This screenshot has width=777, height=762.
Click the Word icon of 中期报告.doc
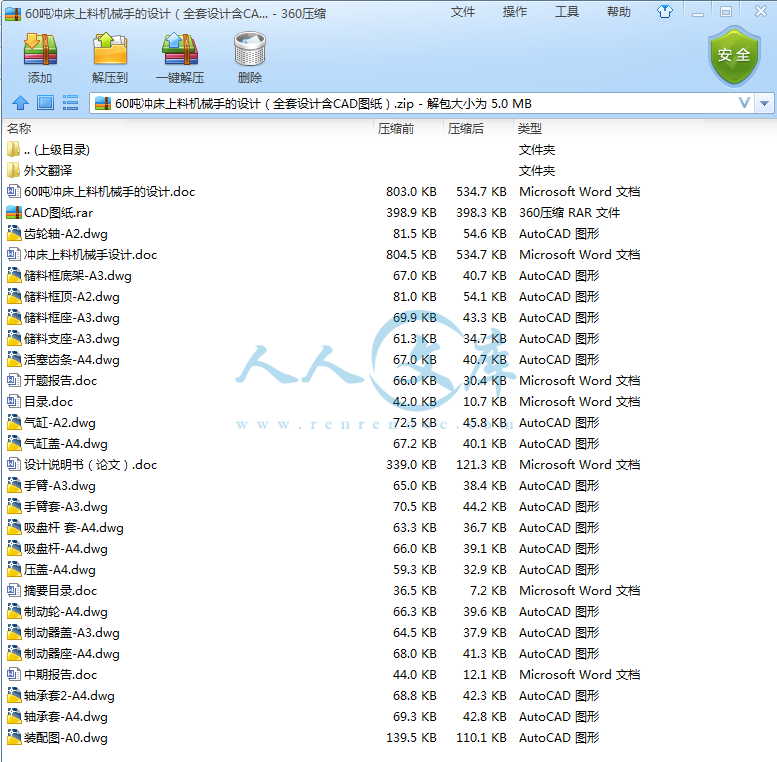[13, 674]
